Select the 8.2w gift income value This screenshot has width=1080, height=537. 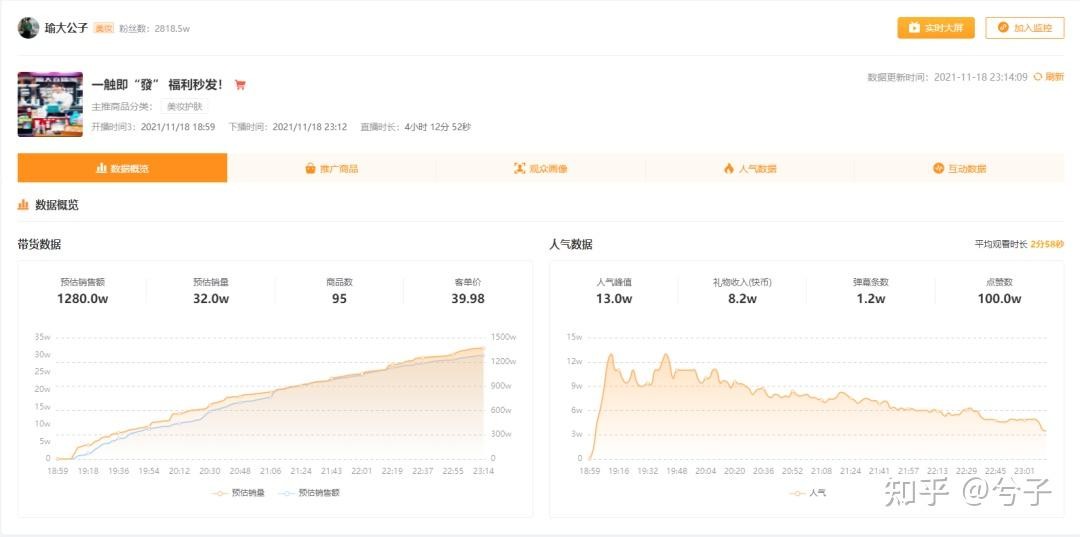tap(742, 299)
